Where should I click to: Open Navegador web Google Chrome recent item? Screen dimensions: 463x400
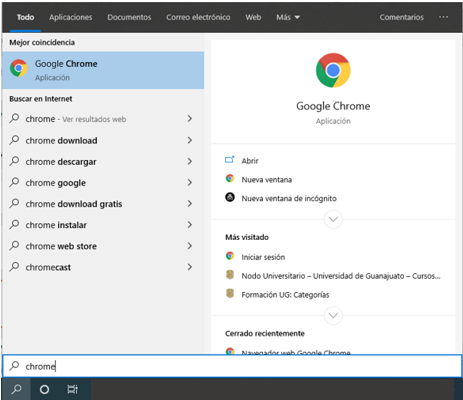click(x=296, y=352)
